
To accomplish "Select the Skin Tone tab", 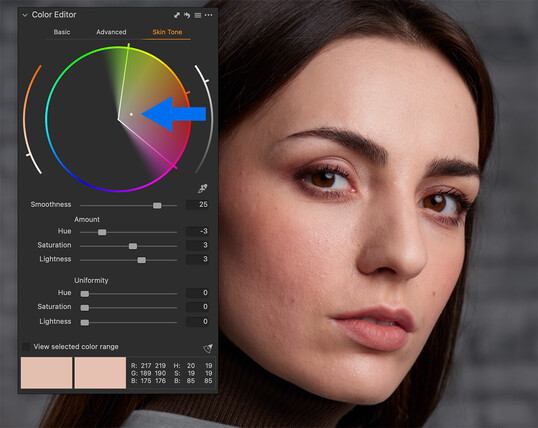I will [x=167, y=32].
